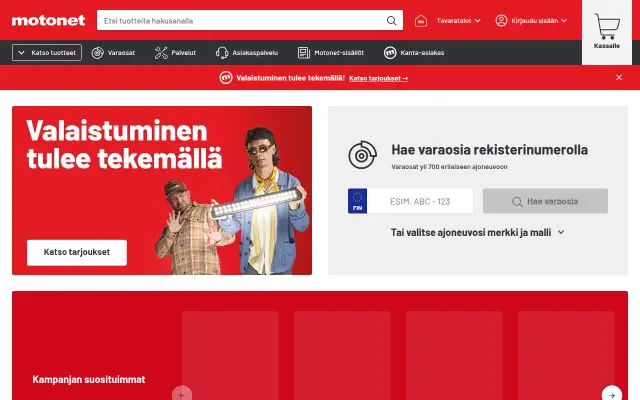Viewport: 640px width, 400px height.
Task: Click the carousel next arrow
Action: click(611, 394)
